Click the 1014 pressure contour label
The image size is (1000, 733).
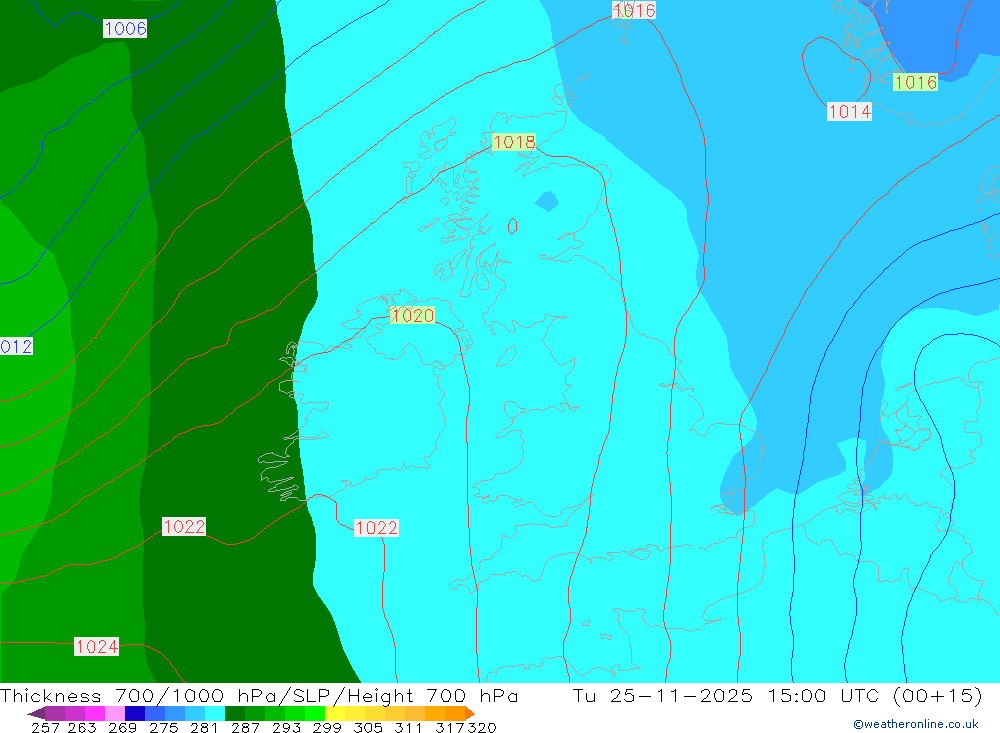coord(849,112)
